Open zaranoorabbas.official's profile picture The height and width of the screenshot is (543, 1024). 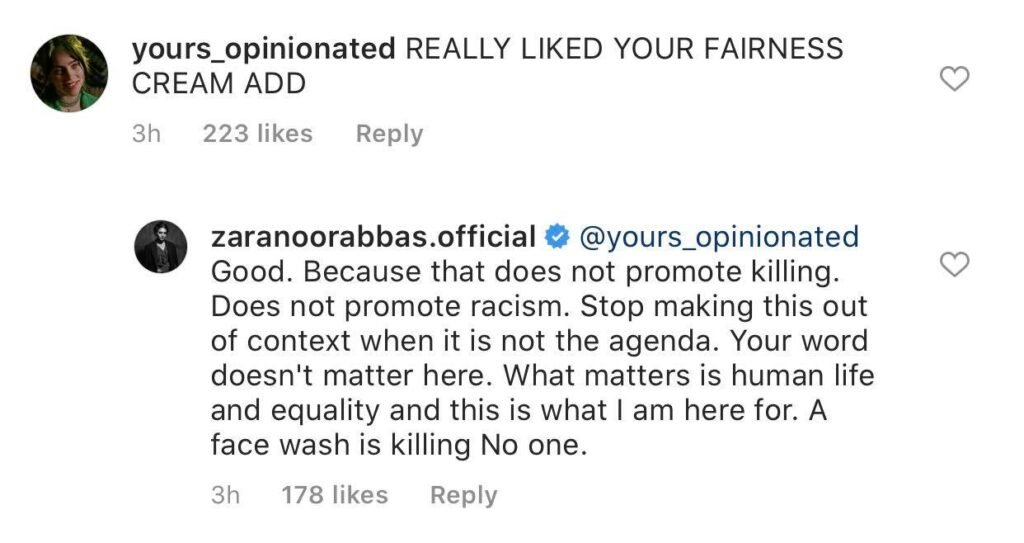pyautogui.click(x=161, y=247)
